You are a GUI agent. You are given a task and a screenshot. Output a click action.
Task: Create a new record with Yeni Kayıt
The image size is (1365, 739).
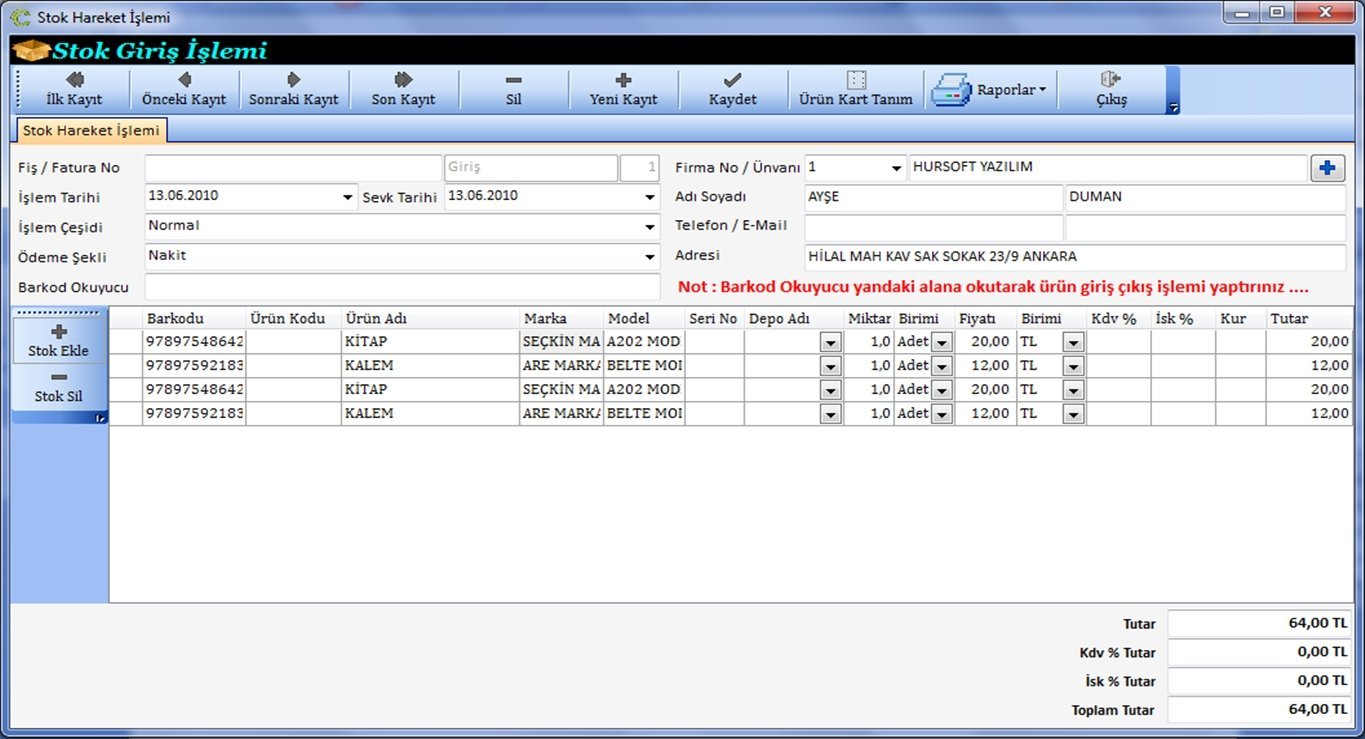(623, 89)
